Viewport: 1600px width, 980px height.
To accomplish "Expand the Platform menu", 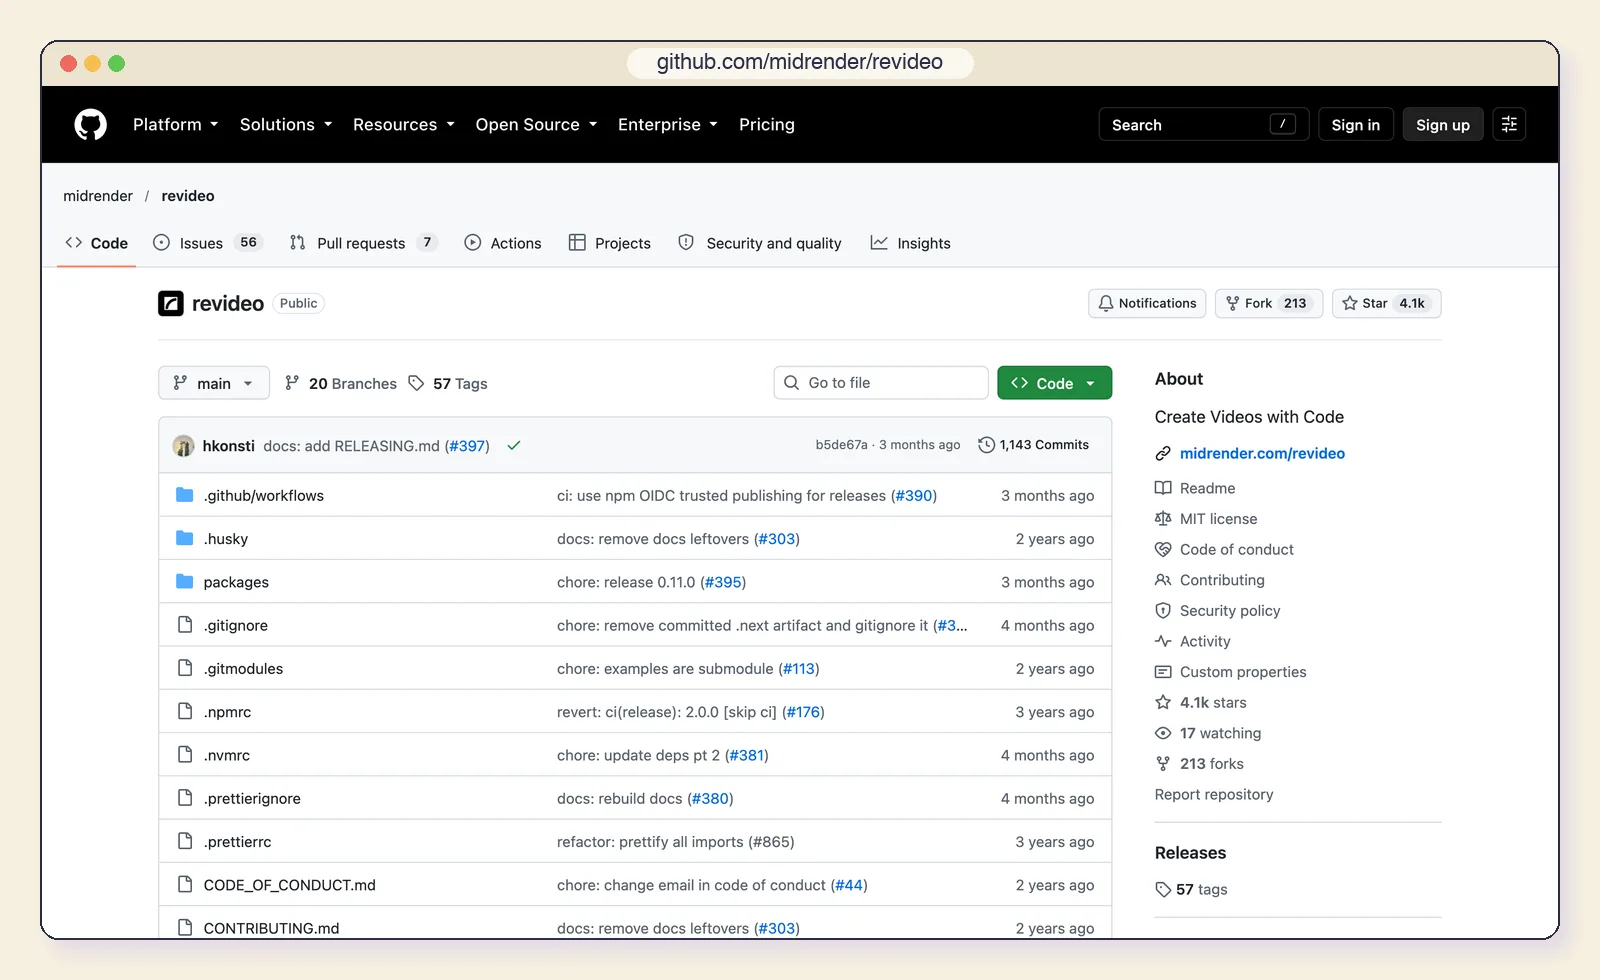I will click(175, 125).
